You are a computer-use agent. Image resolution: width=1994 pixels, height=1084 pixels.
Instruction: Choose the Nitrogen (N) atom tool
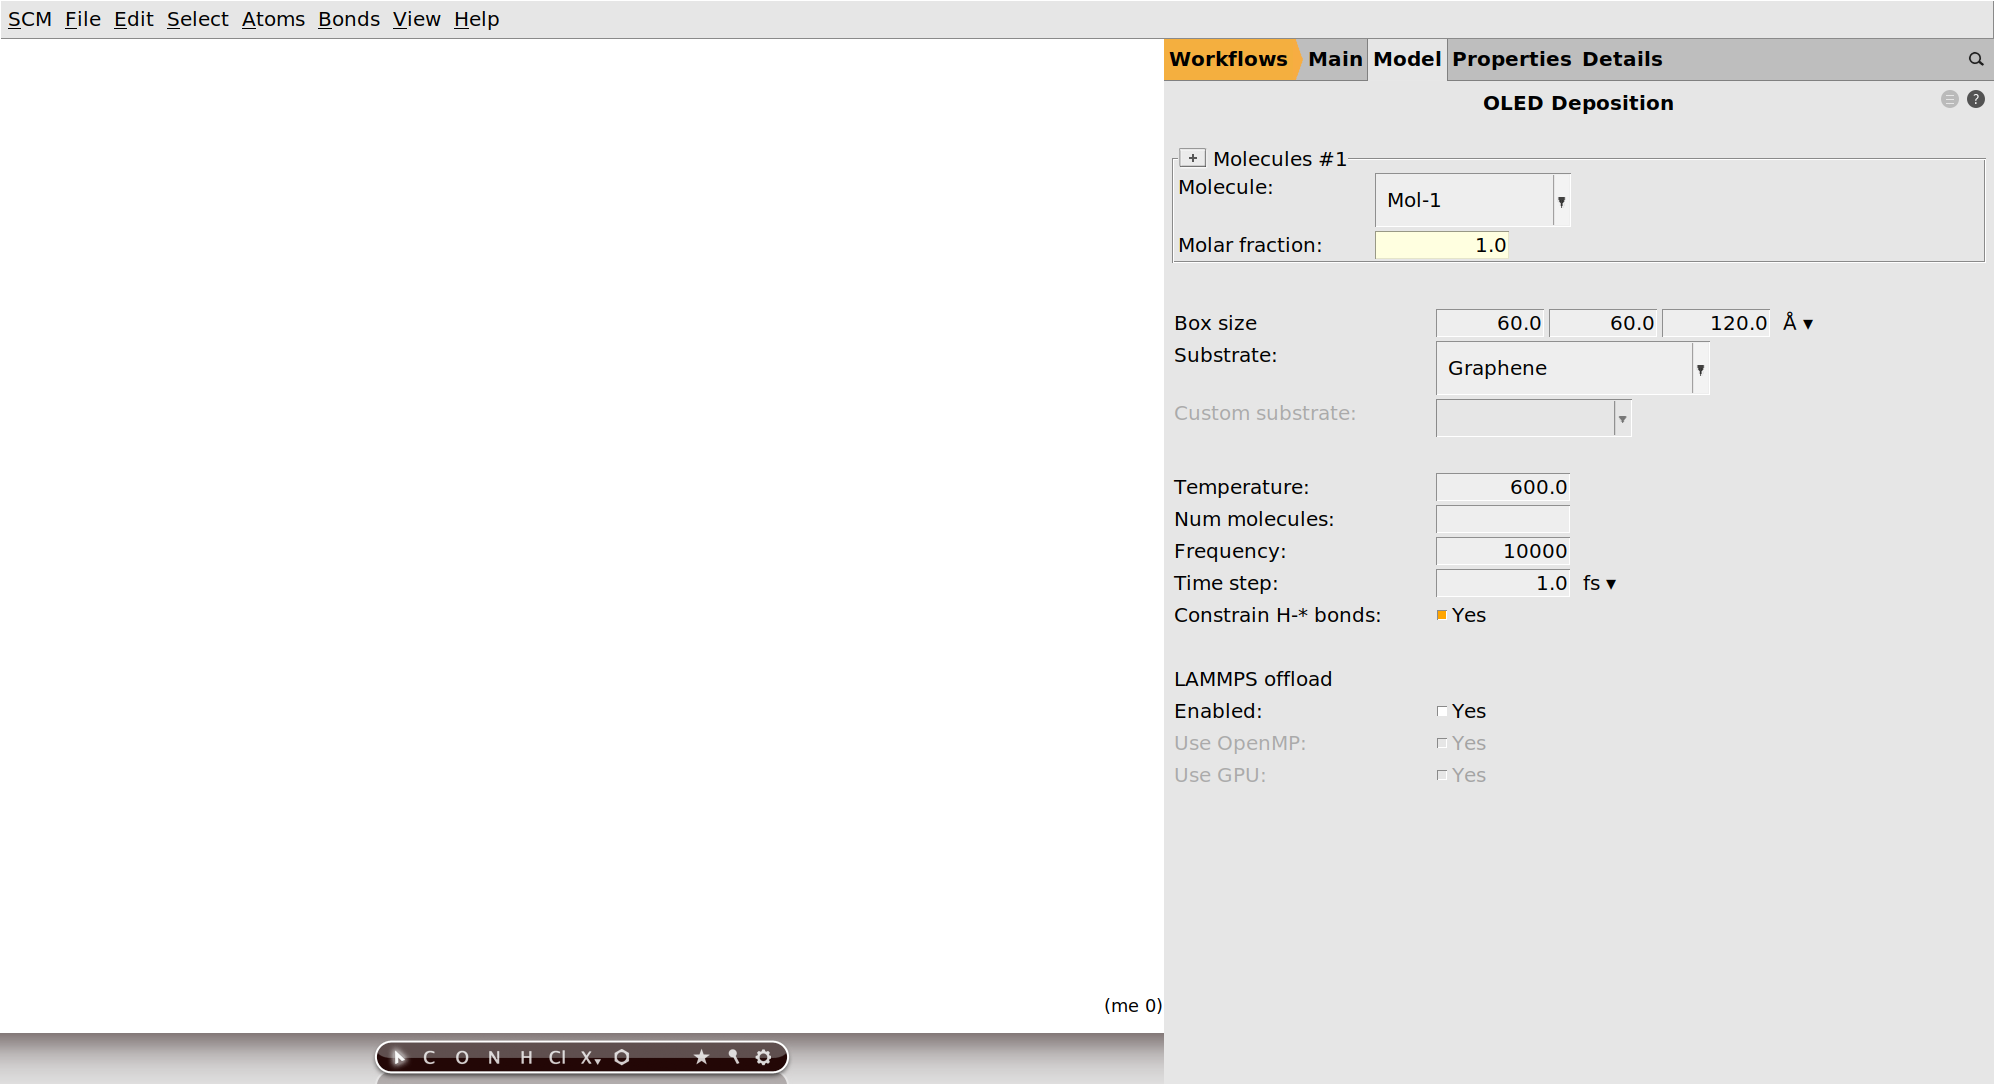[494, 1057]
